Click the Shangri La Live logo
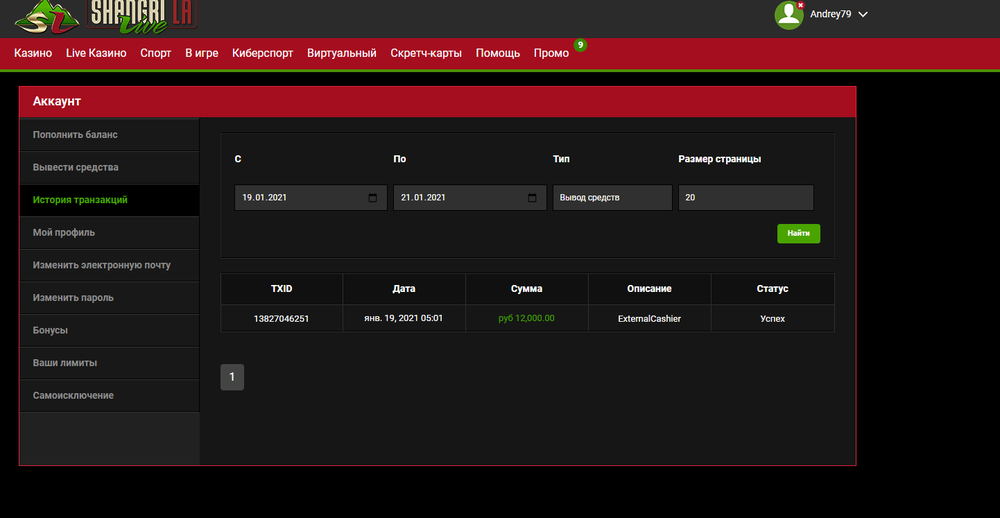 (x=107, y=17)
